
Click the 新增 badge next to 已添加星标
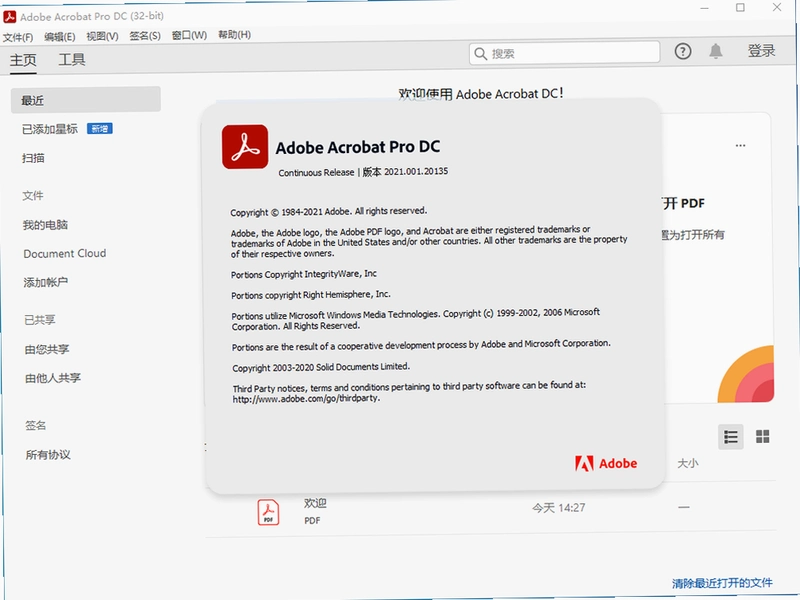tap(100, 129)
